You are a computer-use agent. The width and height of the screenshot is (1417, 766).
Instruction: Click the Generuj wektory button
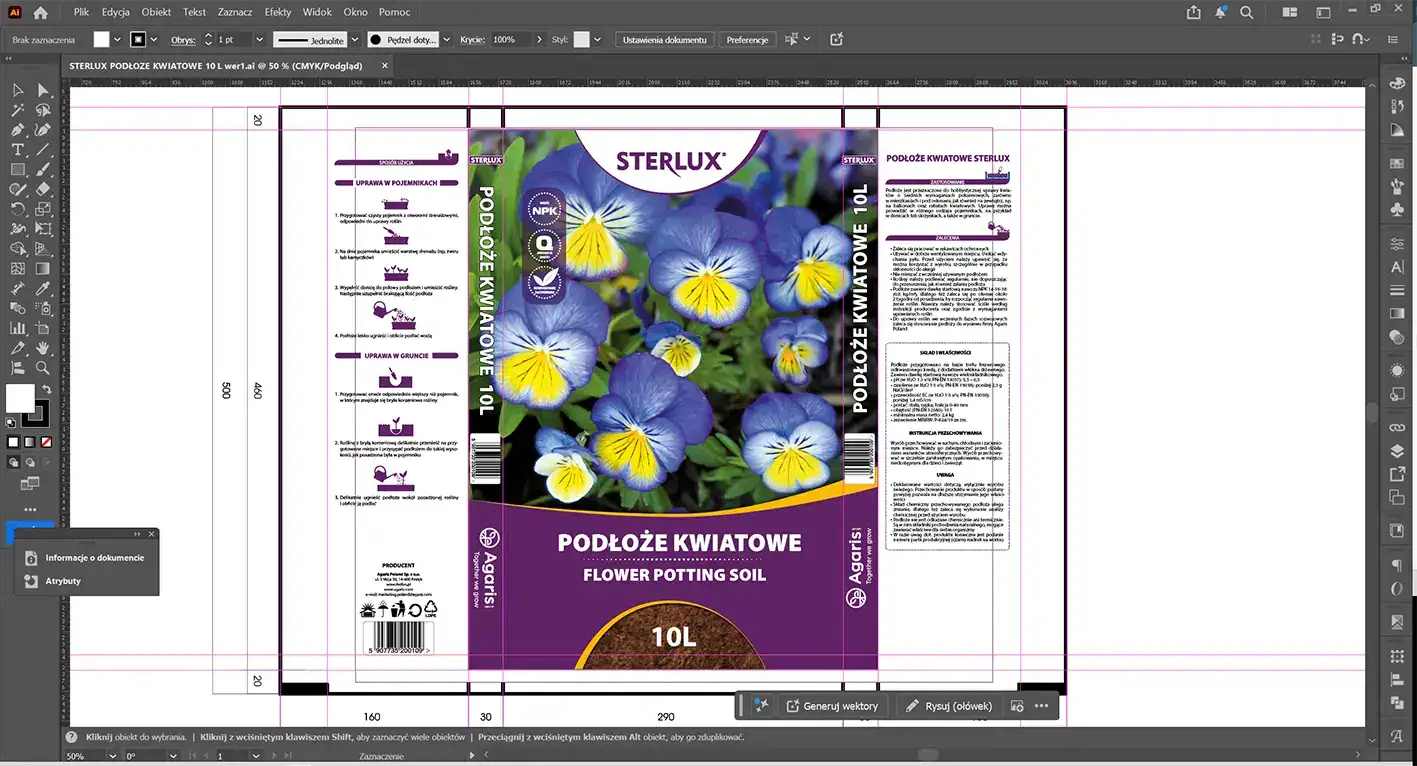[832, 706]
